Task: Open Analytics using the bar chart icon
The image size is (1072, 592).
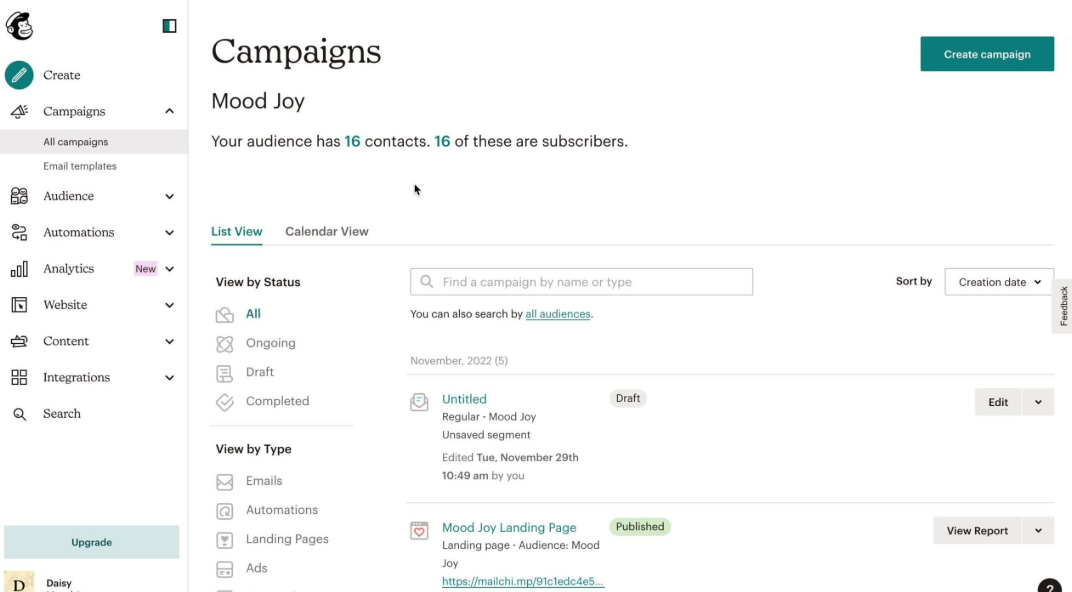Action: click(x=21, y=268)
